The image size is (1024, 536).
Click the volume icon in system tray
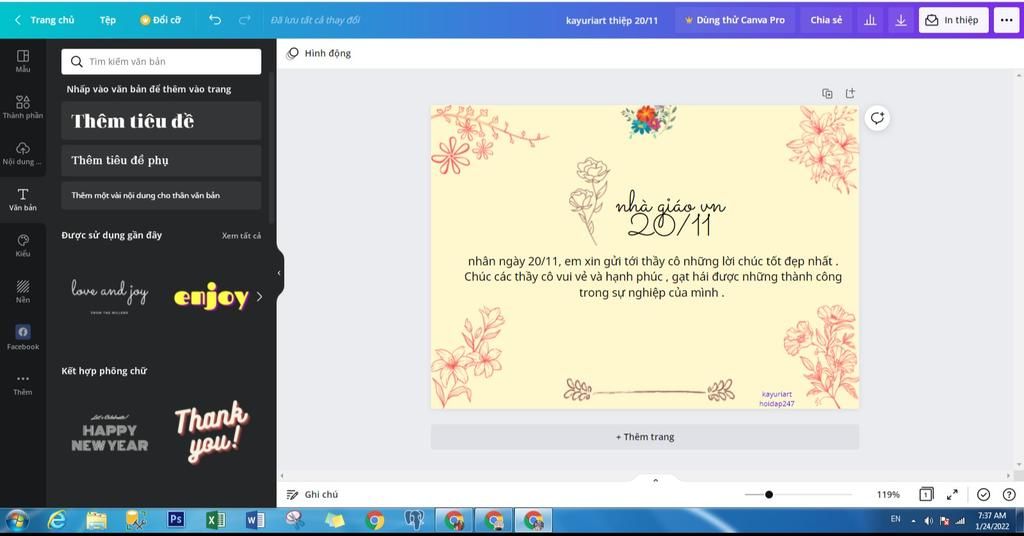pyautogui.click(x=929, y=521)
